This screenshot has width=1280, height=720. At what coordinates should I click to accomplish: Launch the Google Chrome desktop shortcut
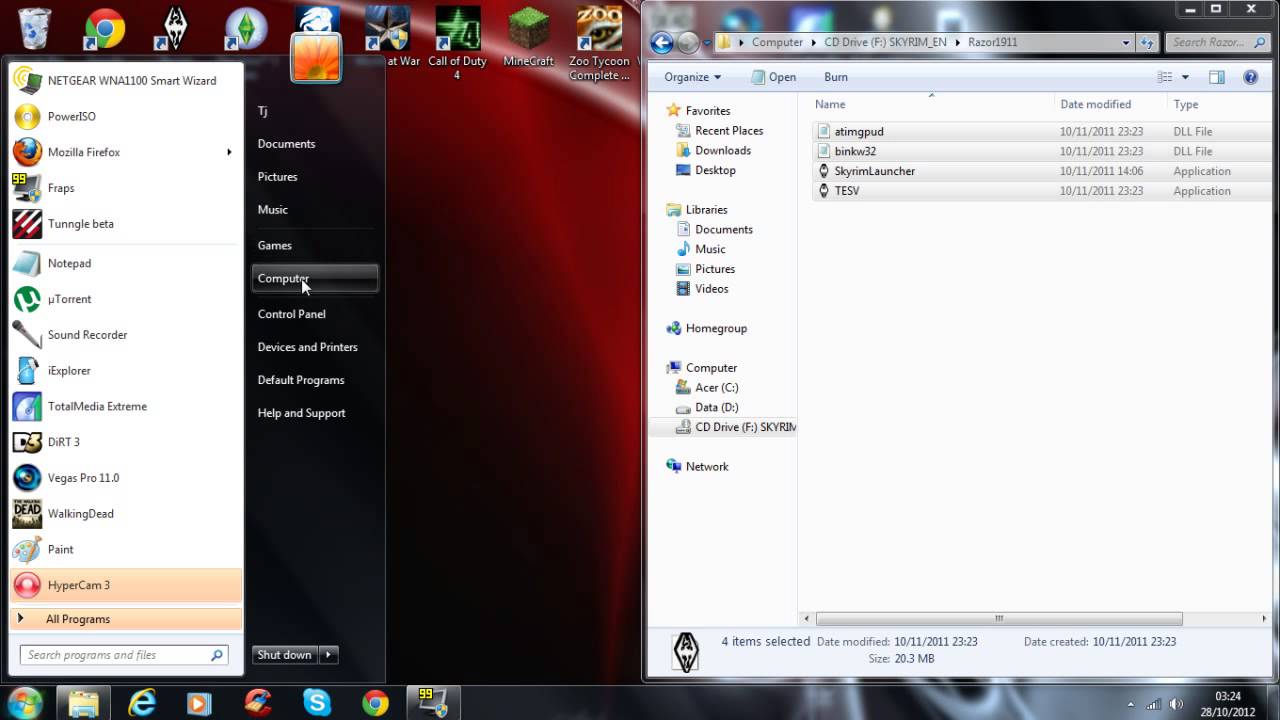coord(104,28)
